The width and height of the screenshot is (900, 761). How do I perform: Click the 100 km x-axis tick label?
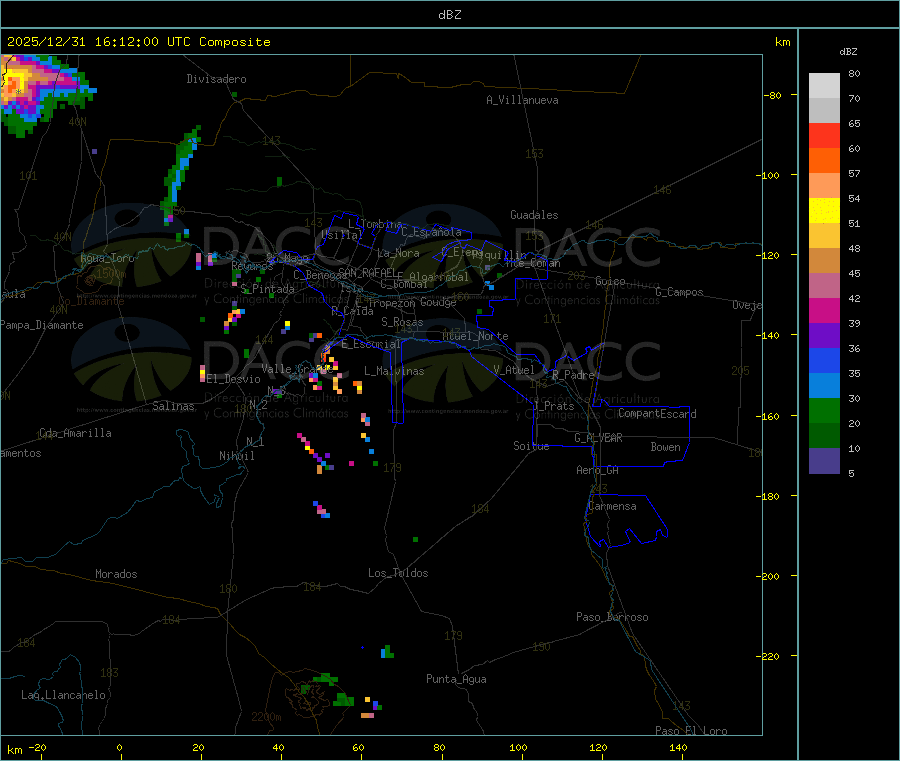coord(518,747)
